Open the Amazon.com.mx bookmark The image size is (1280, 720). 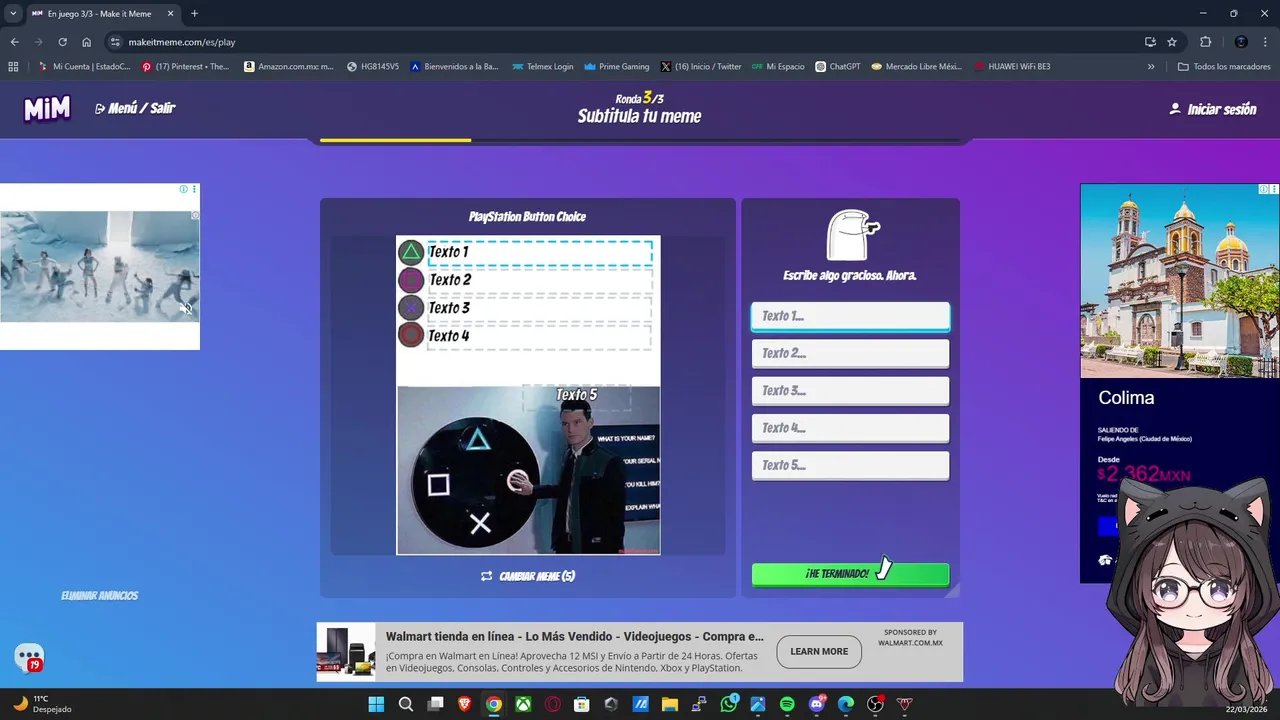point(289,67)
